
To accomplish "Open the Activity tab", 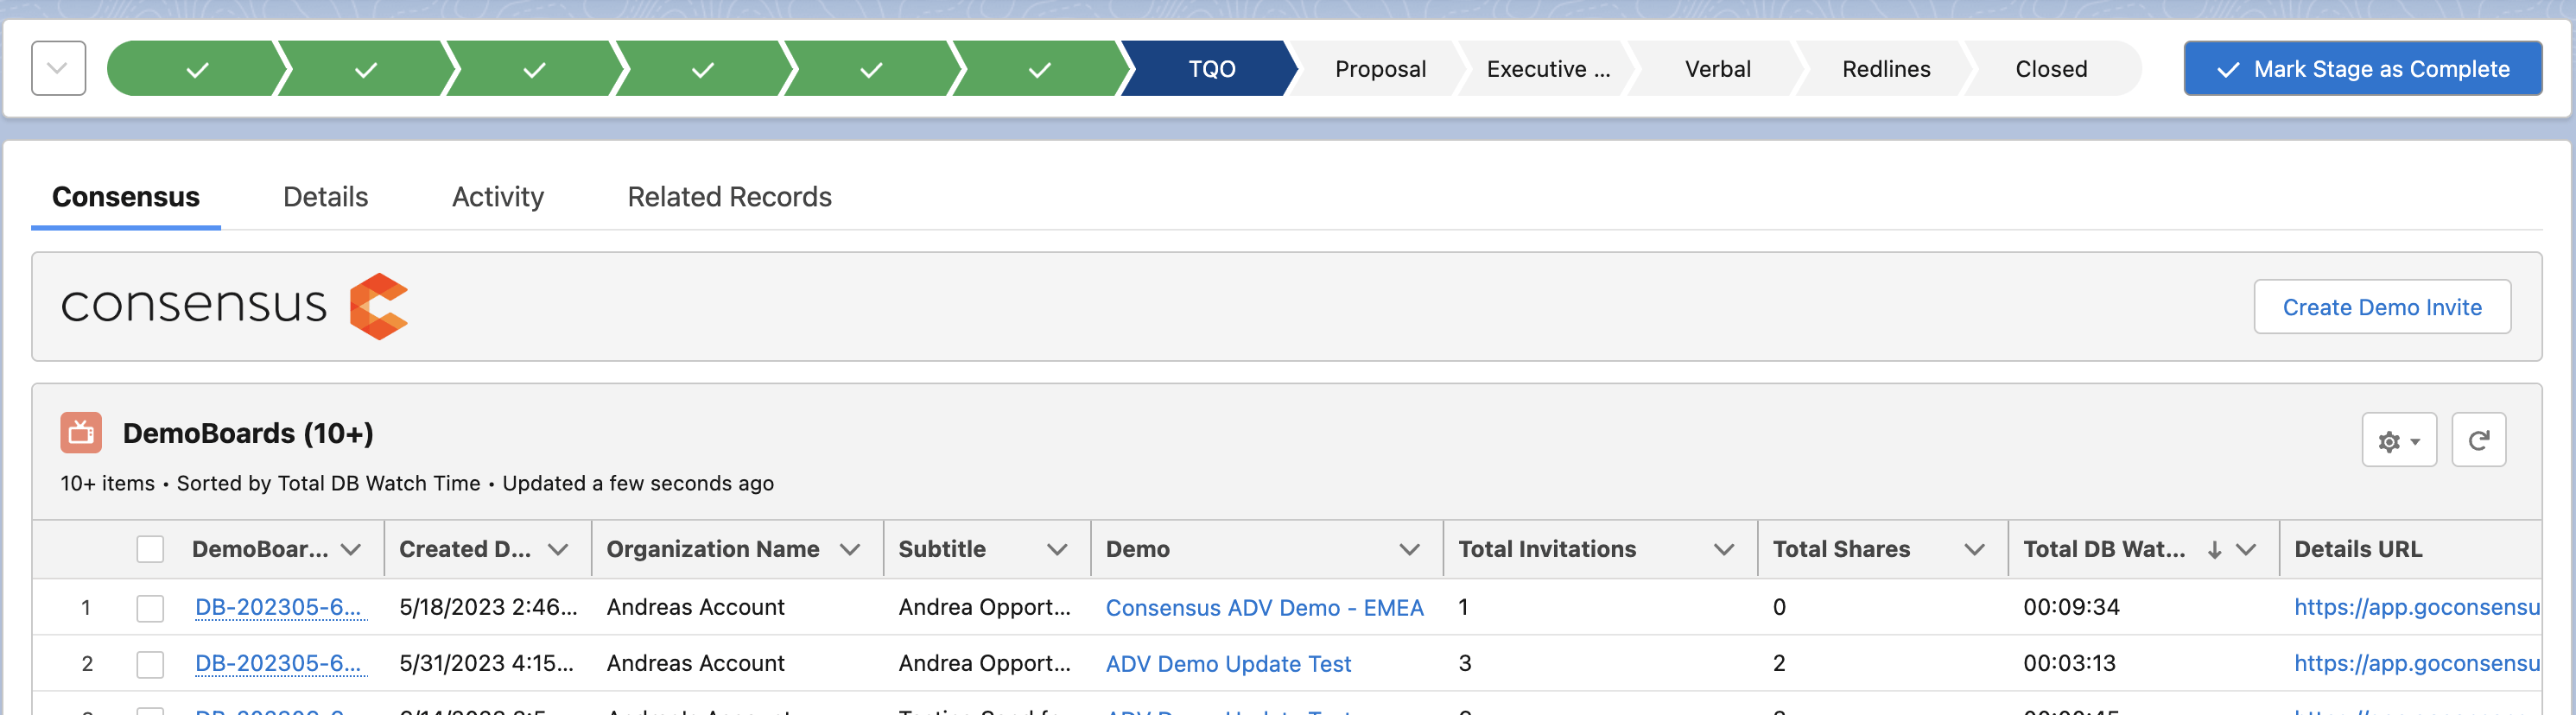I will (498, 197).
